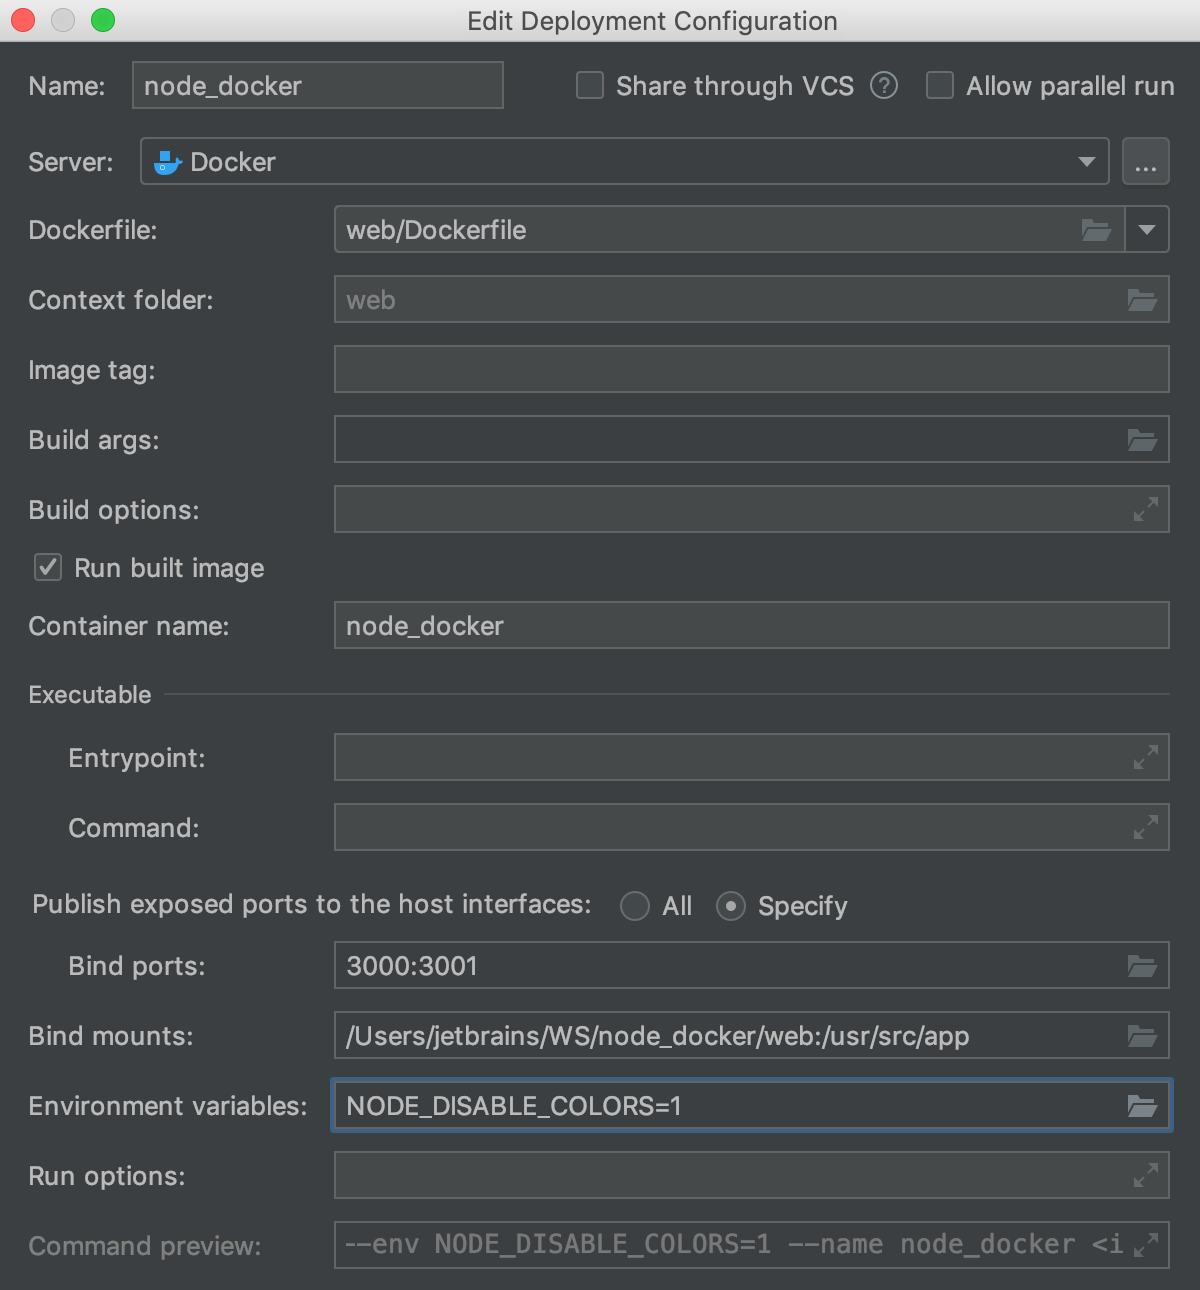1200x1290 pixels.
Task: Expand the Command preview field
Action: [x=1146, y=1245]
